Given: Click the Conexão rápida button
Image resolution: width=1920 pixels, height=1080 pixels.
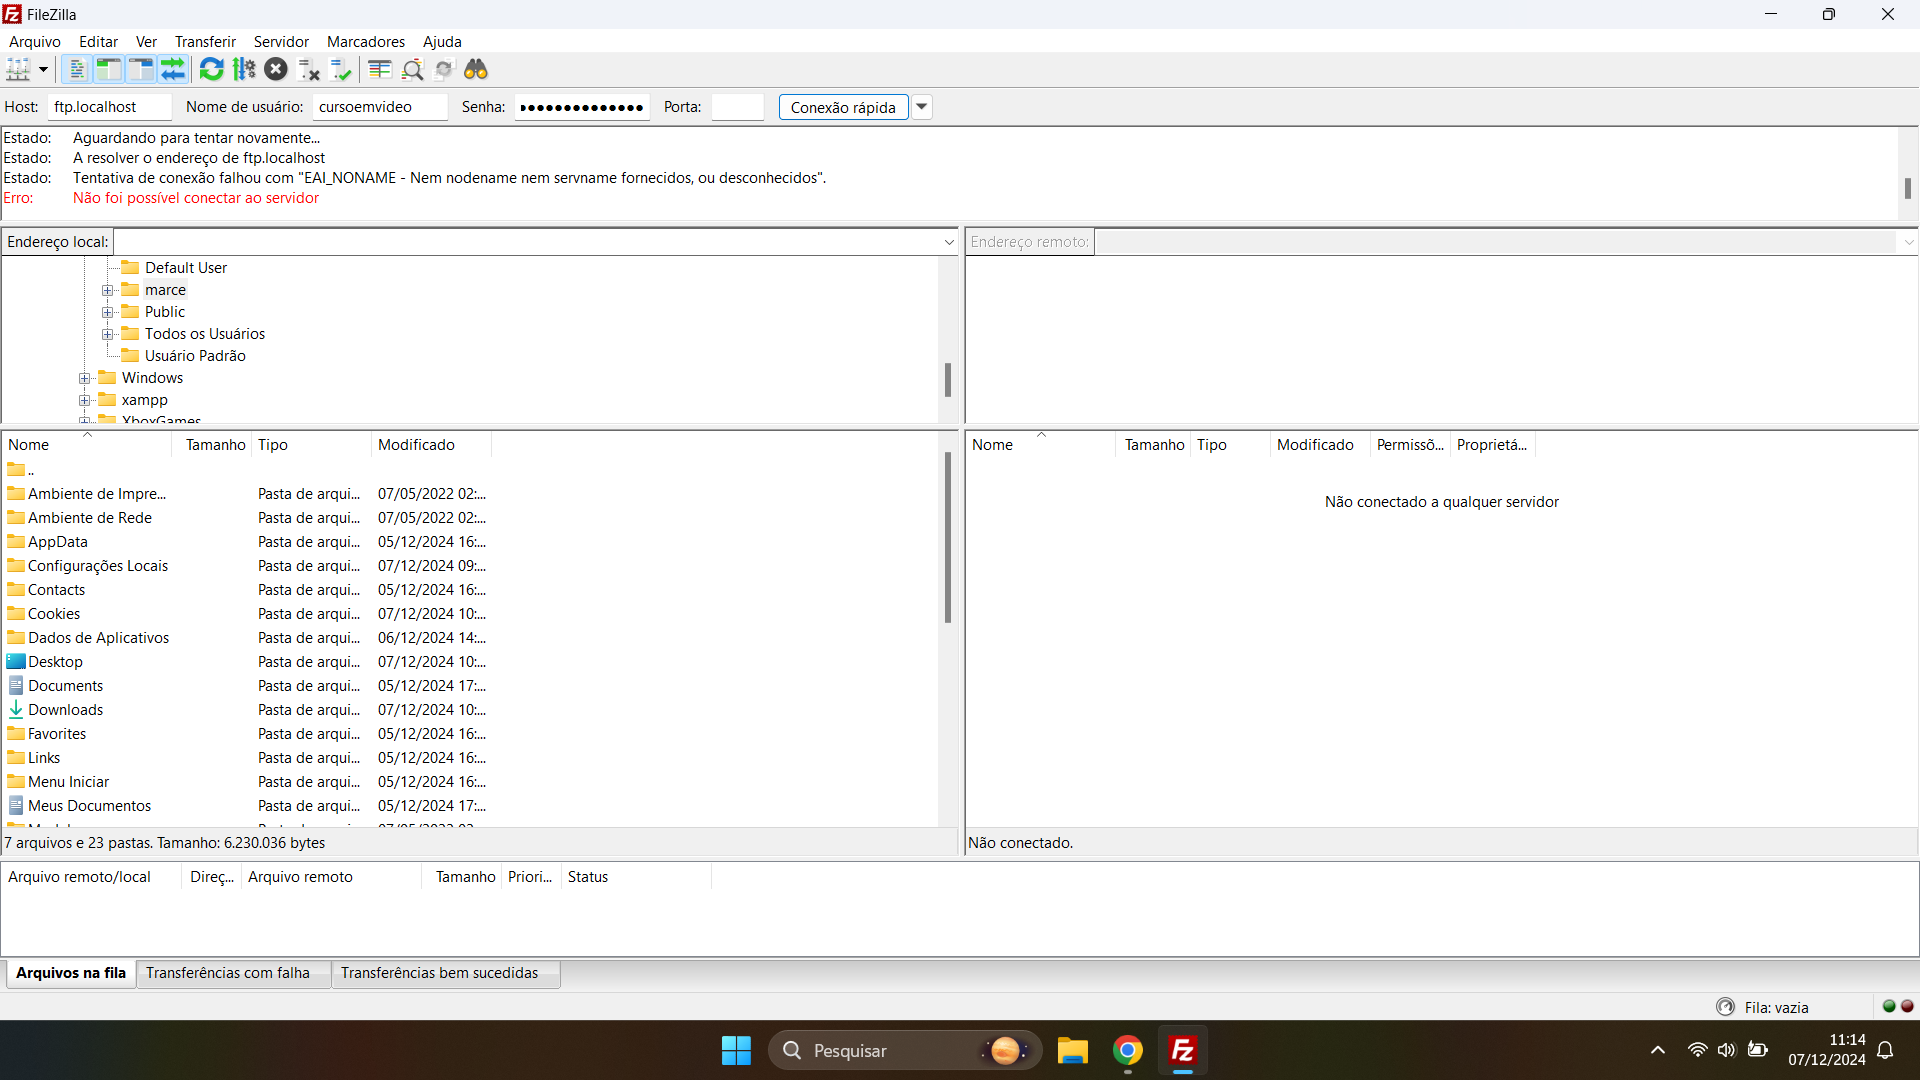Looking at the screenshot, I should [843, 107].
